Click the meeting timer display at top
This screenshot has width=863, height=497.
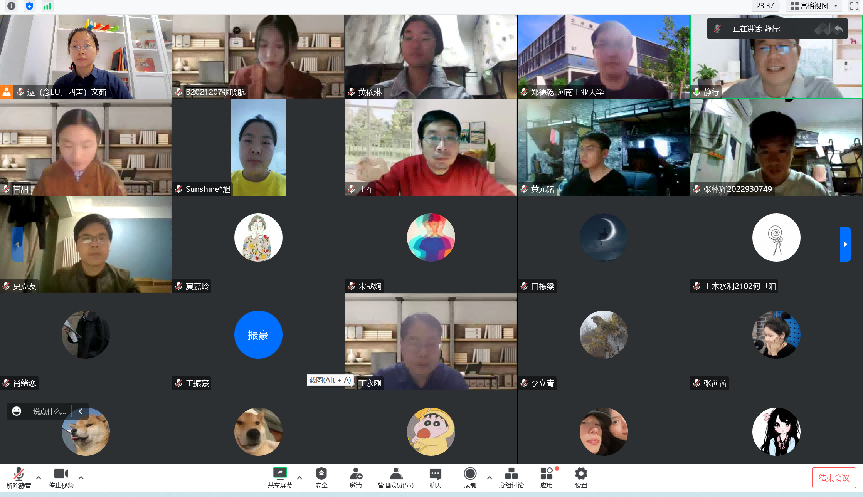tap(766, 6)
